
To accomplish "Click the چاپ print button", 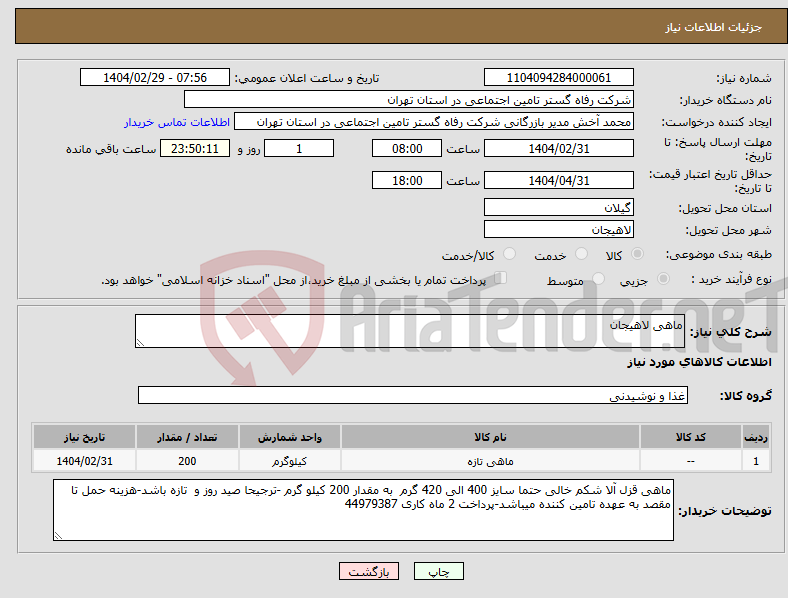I will [x=439, y=571].
